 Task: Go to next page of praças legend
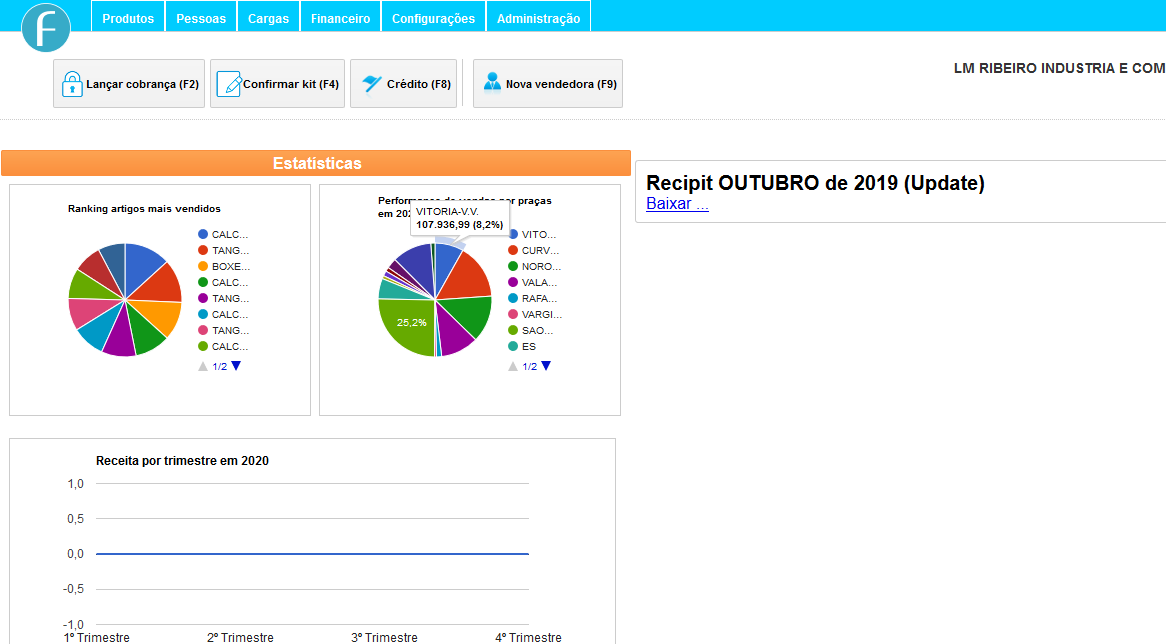click(x=546, y=366)
